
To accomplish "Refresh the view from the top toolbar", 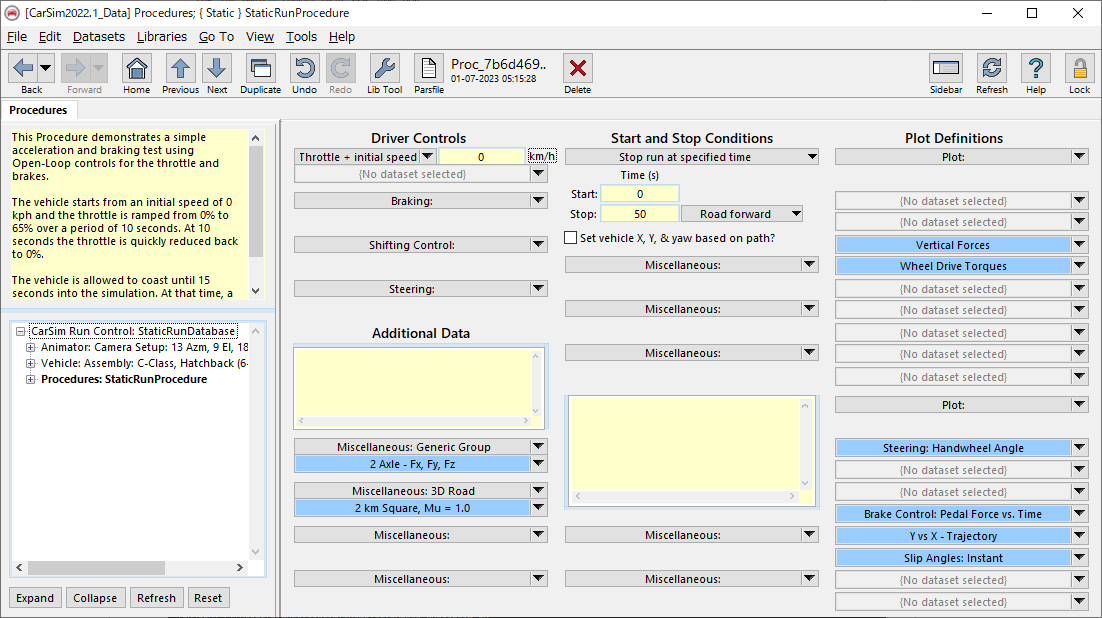I will pyautogui.click(x=992, y=69).
